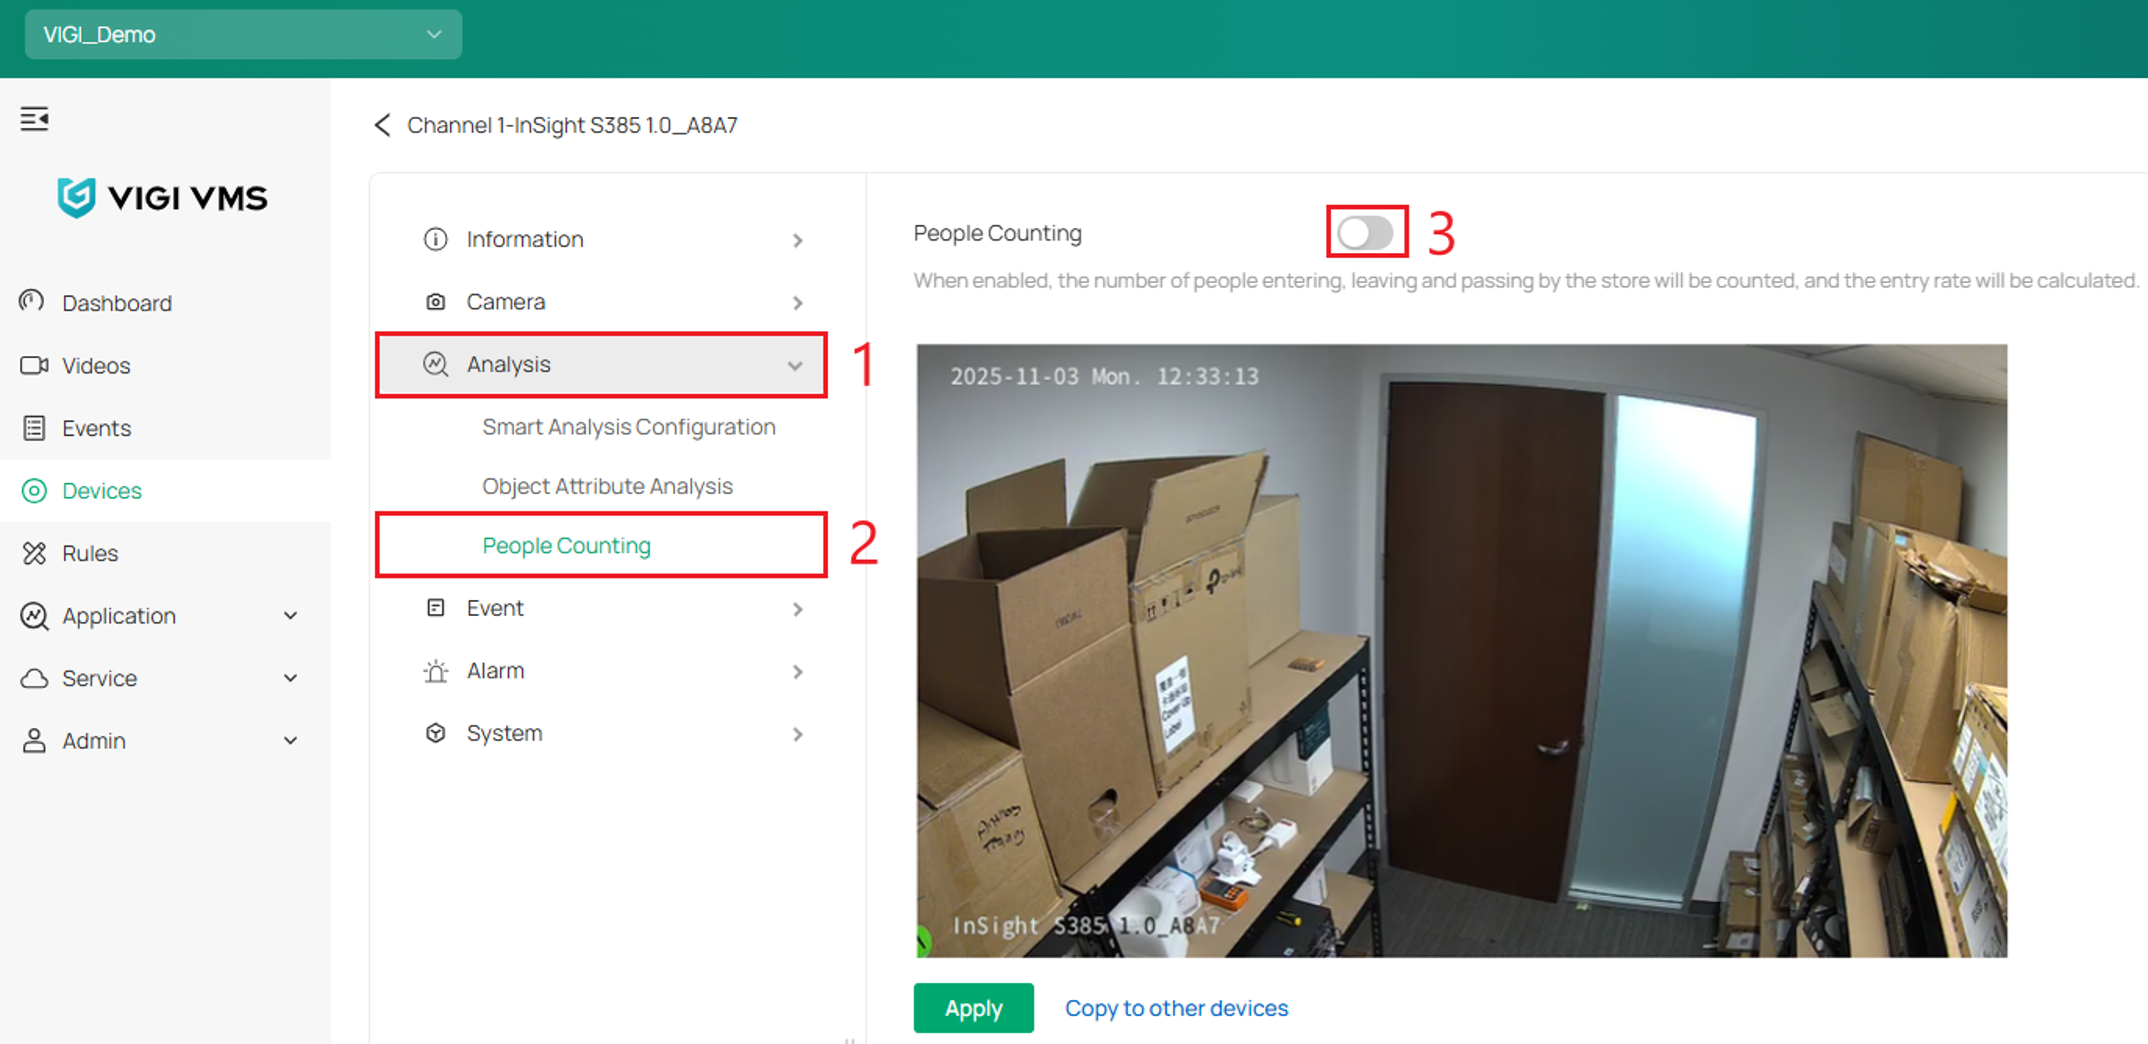Expand the Information section arrow
The image size is (2148, 1044).
click(x=797, y=240)
